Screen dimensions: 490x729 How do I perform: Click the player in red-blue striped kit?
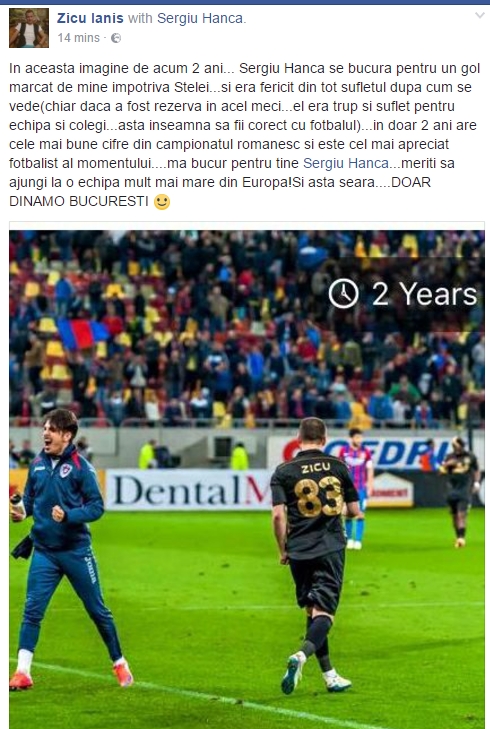click(356, 488)
